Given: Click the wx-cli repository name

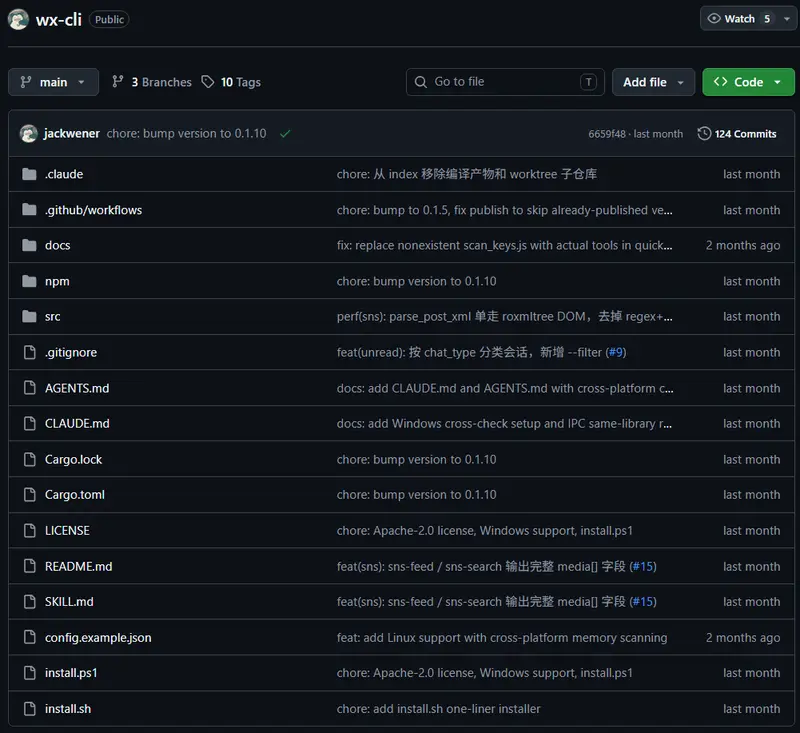Looking at the screenshot, I should point(59,19).
